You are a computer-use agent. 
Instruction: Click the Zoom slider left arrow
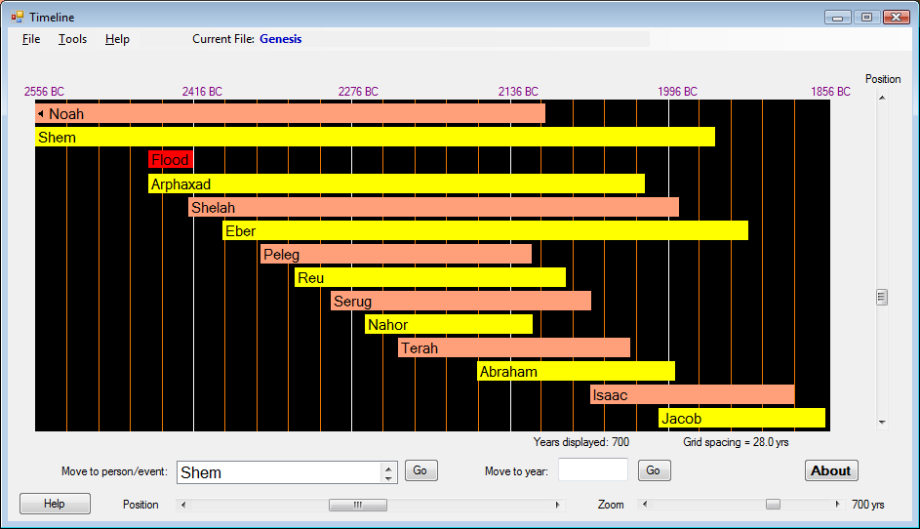[x=645, y=505]
